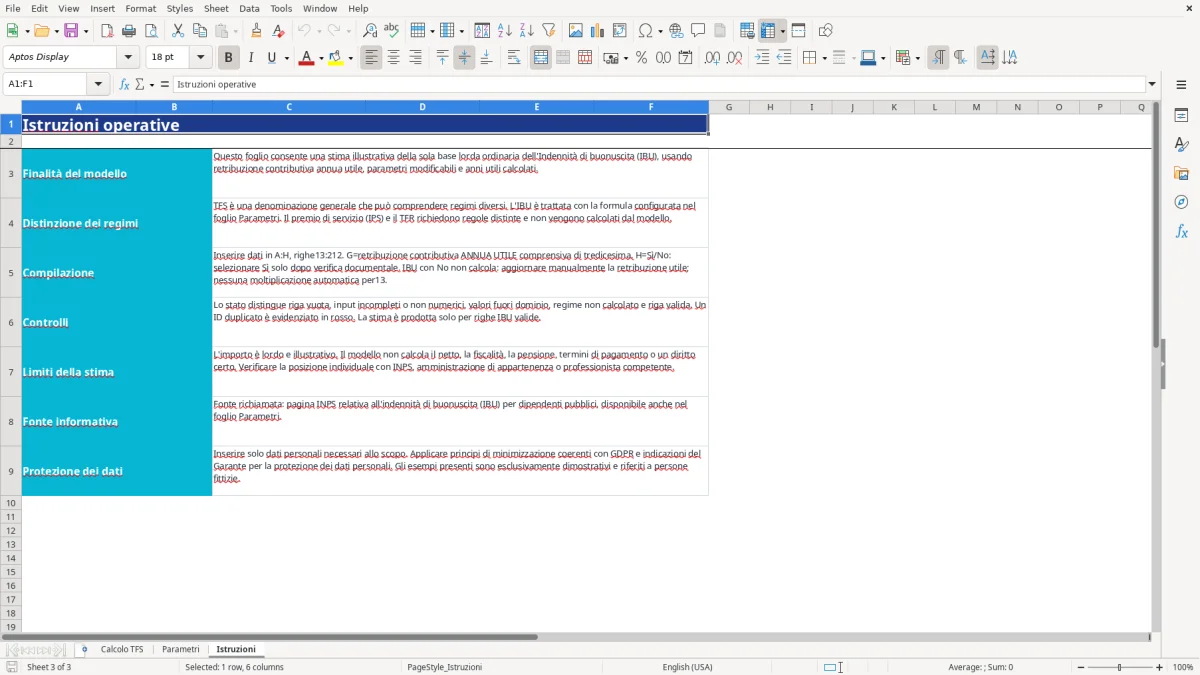Expand the Open document dropdown arrow

55,31
